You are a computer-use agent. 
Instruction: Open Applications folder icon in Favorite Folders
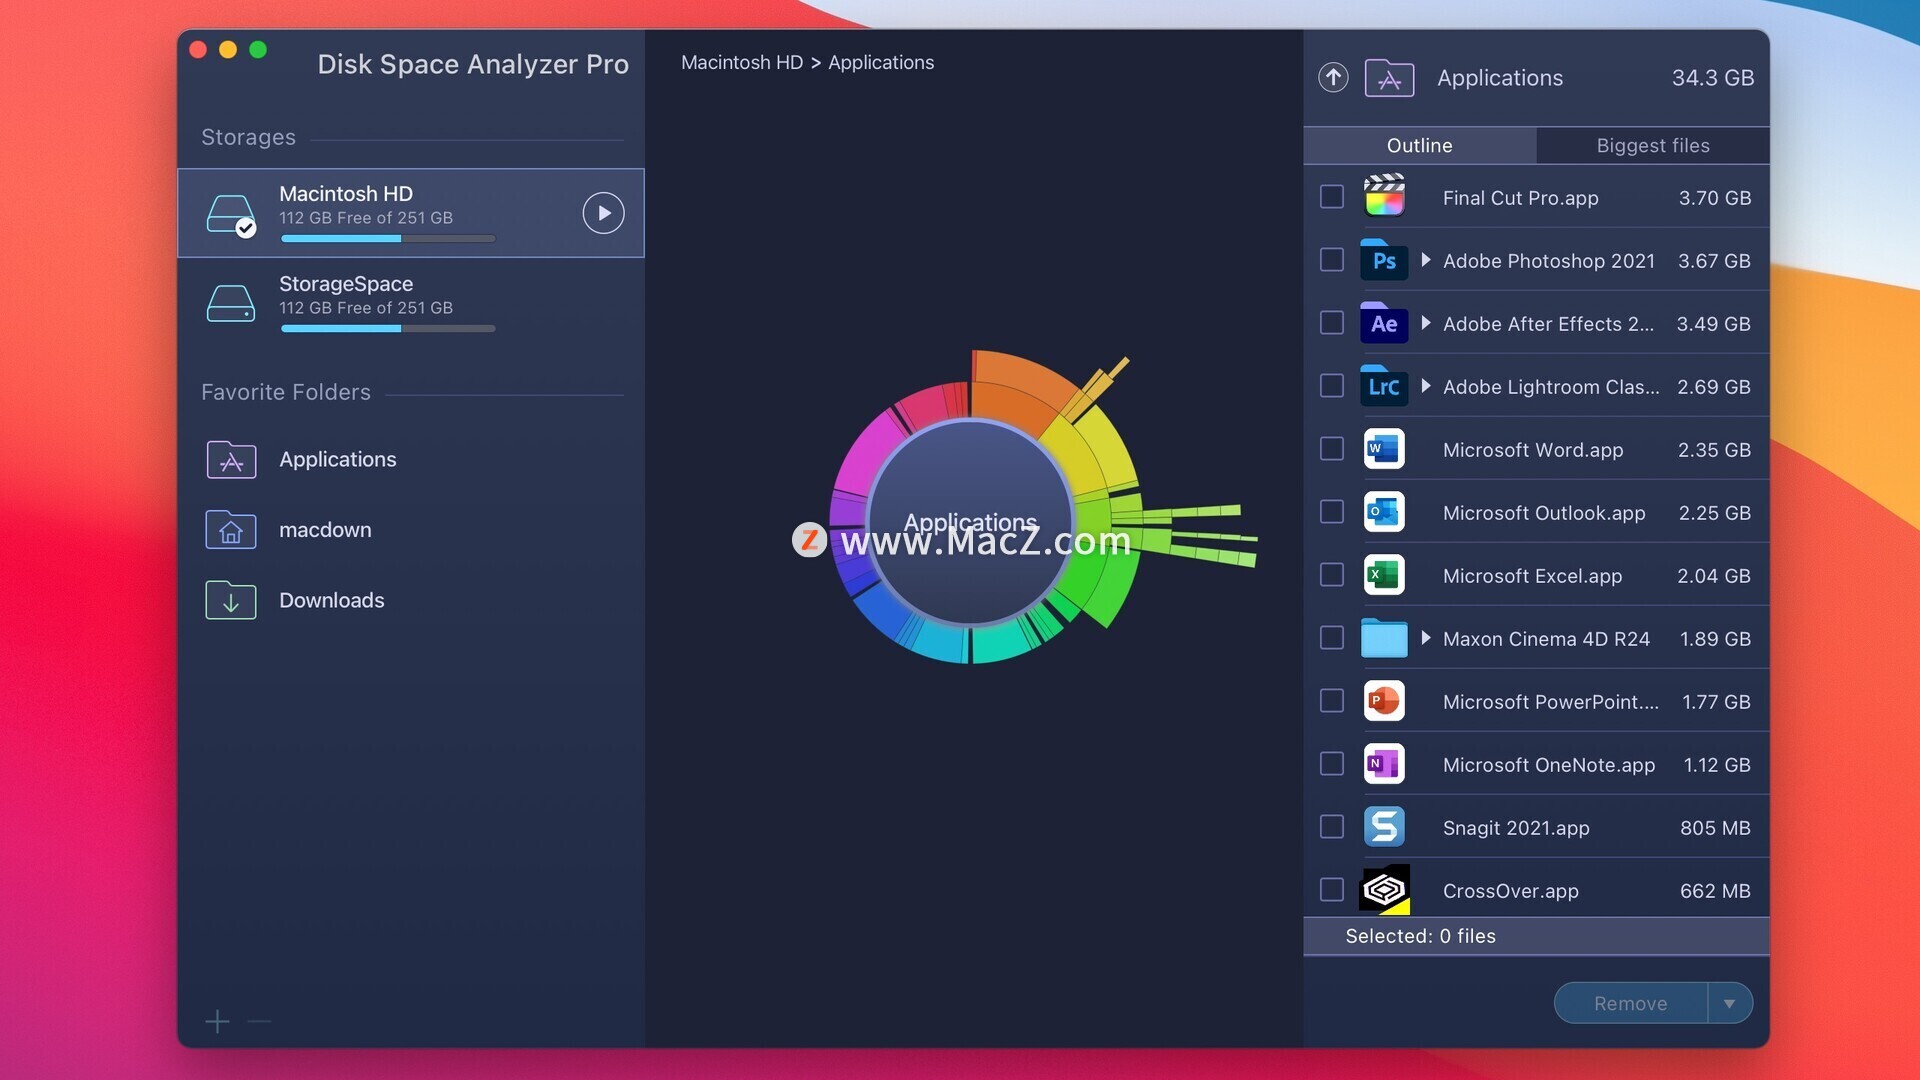click(x=231, y=460)
